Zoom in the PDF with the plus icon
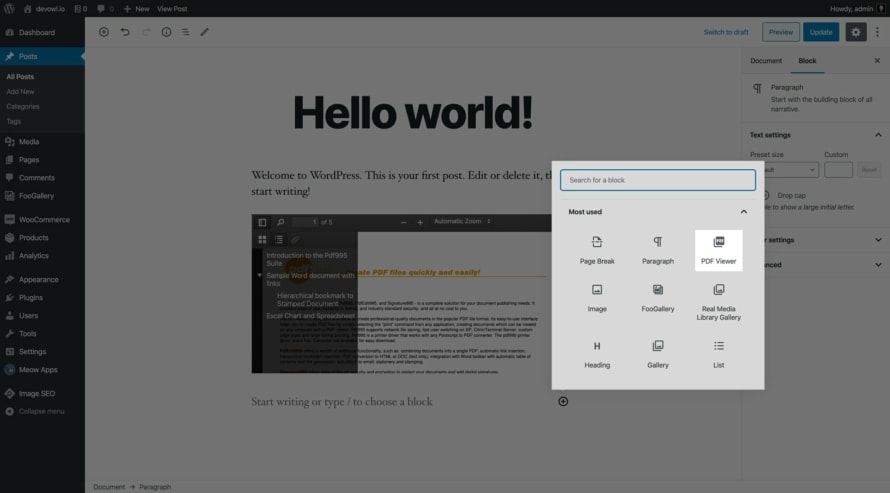Image resolution: width=890 pixels, height=493 pixels. pyautogui.click(x=420, y=222)
